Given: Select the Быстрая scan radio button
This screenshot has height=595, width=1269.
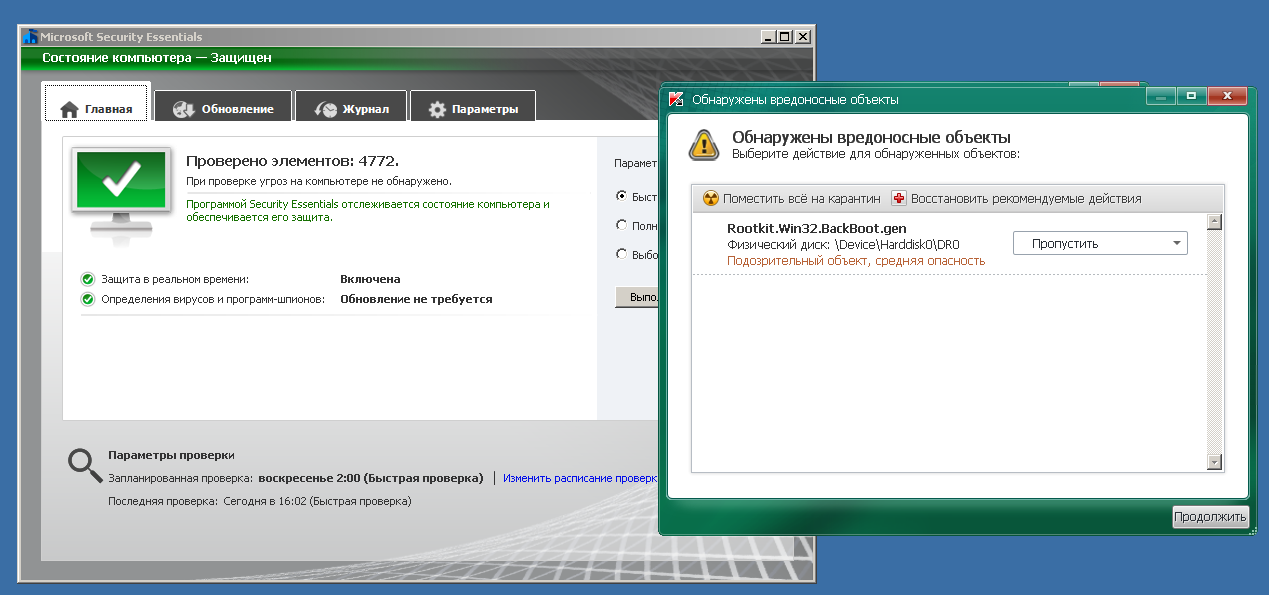Looking at the screenshot, I should 622,196.
